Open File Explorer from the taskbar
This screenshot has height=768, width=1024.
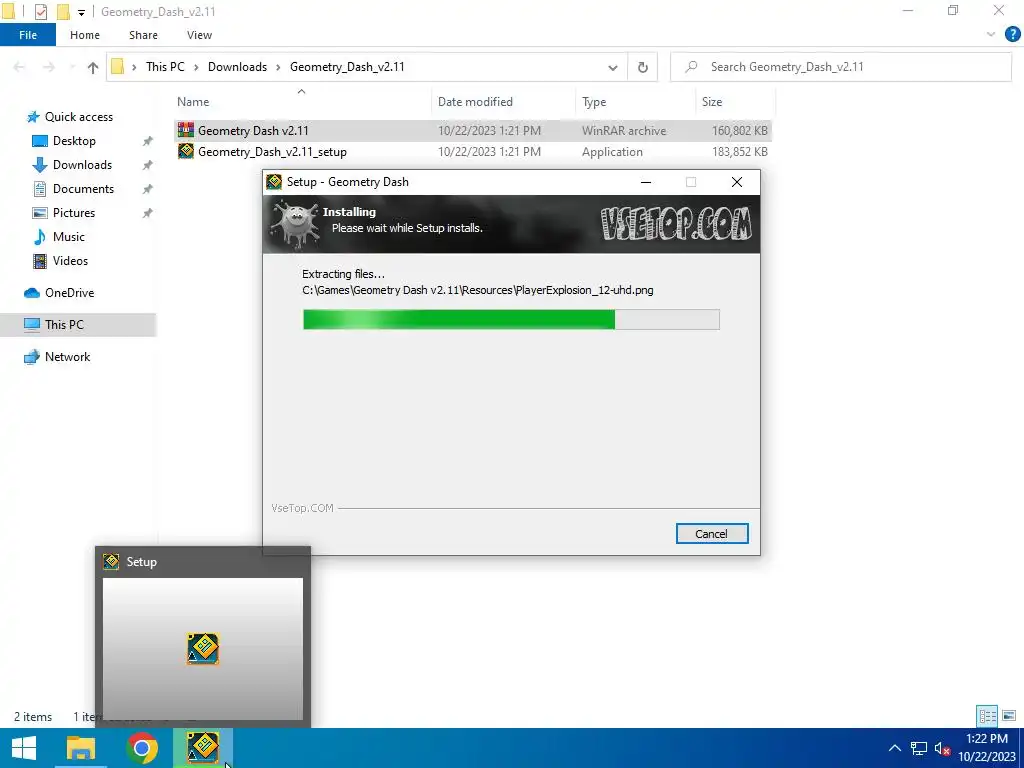coord(81,748)
